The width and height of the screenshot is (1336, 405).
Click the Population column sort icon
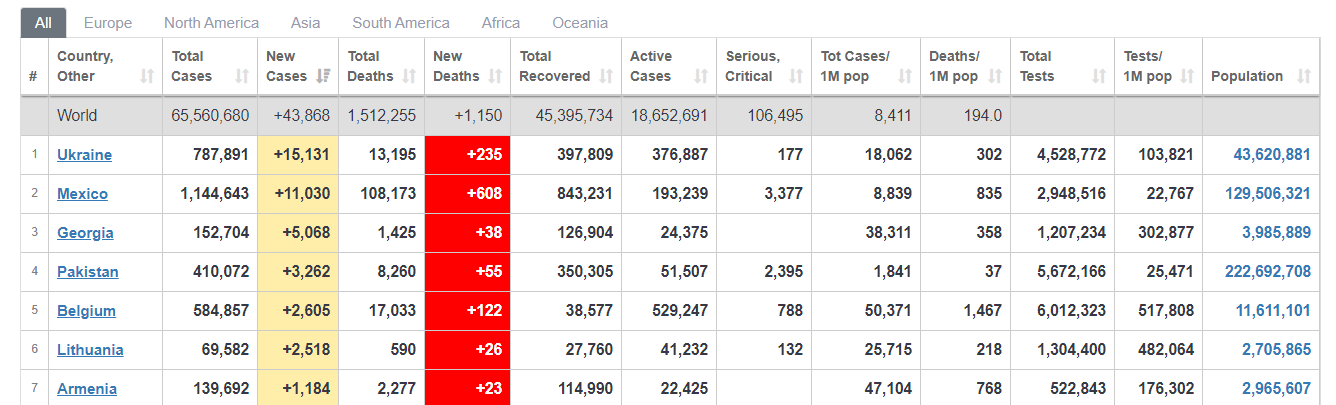[x=1304, y=76]
